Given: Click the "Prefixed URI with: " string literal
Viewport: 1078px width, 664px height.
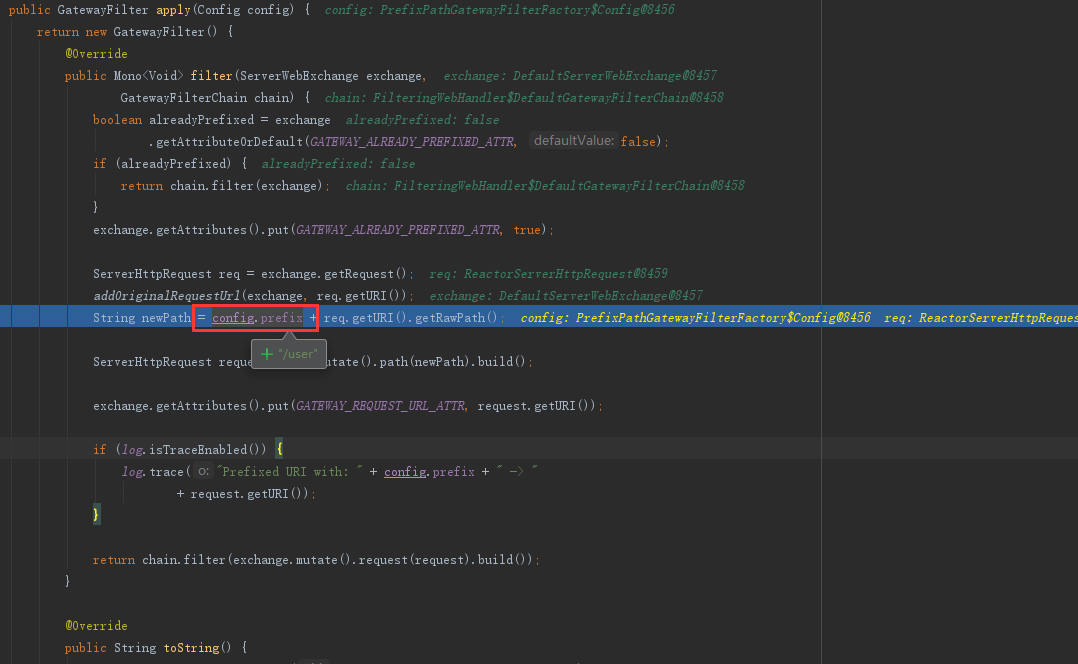Looking at the screenshot, I should 289,471.
